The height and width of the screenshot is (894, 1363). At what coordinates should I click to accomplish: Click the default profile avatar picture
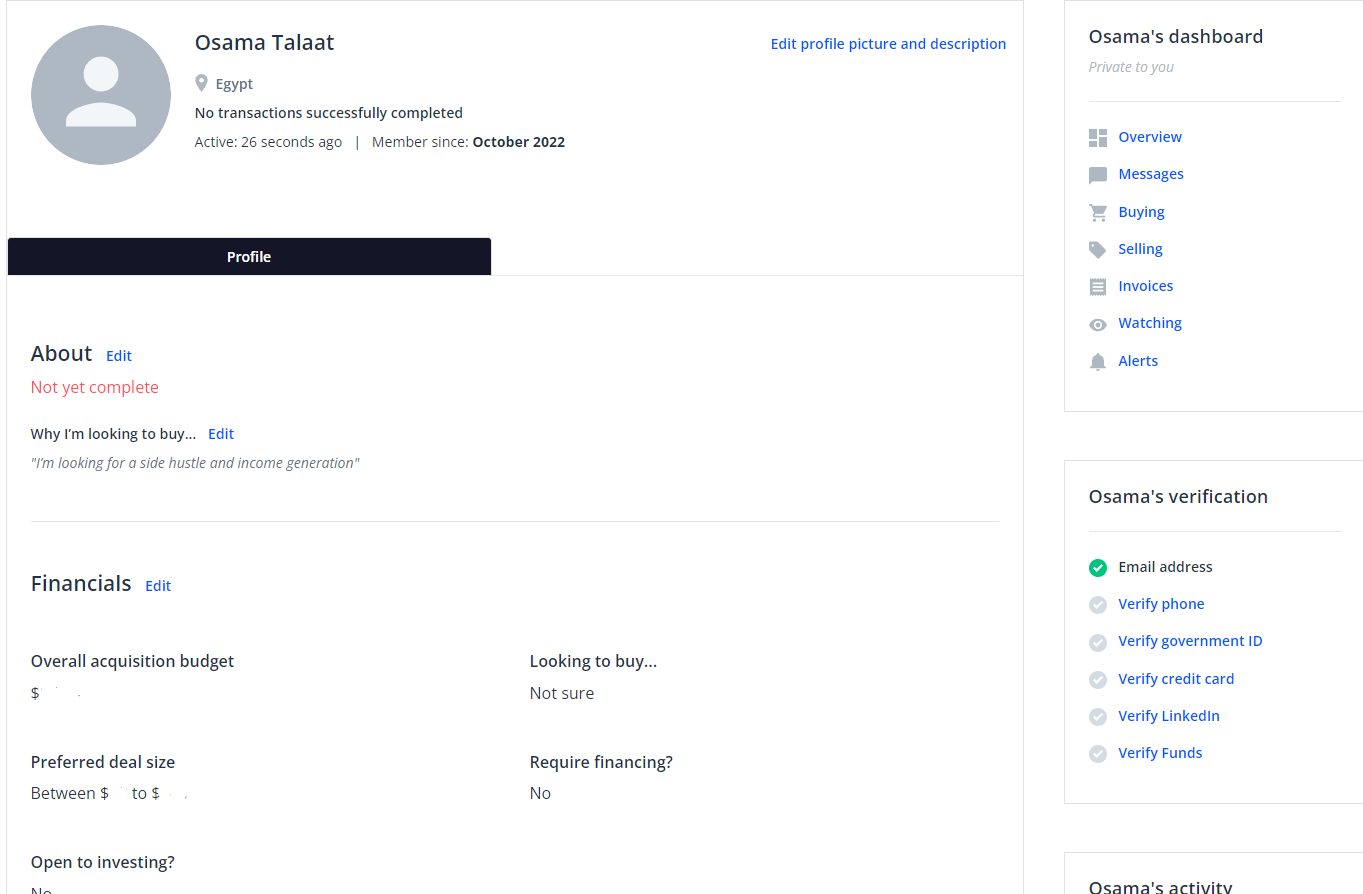click(x=101, y=95)
